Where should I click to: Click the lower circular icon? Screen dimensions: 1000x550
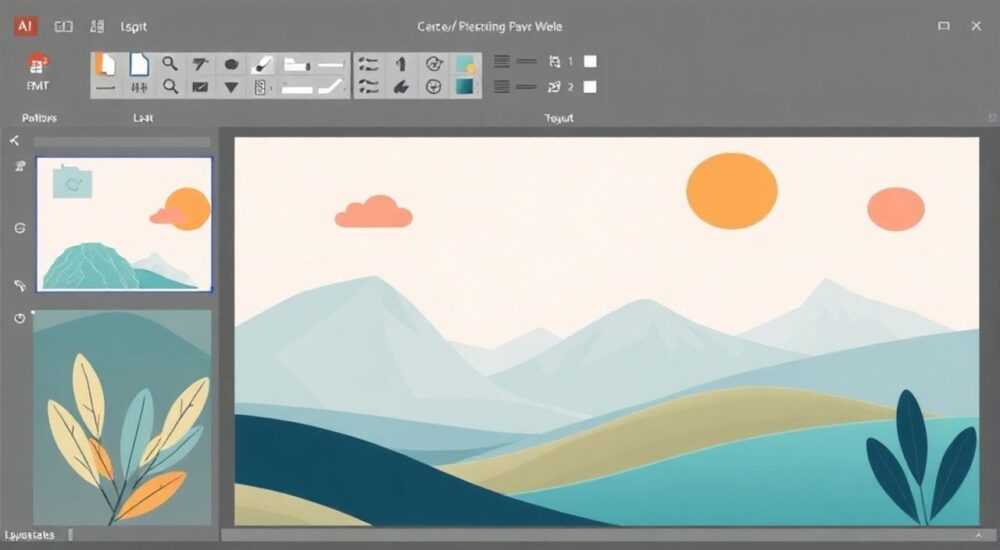point(434,87)
